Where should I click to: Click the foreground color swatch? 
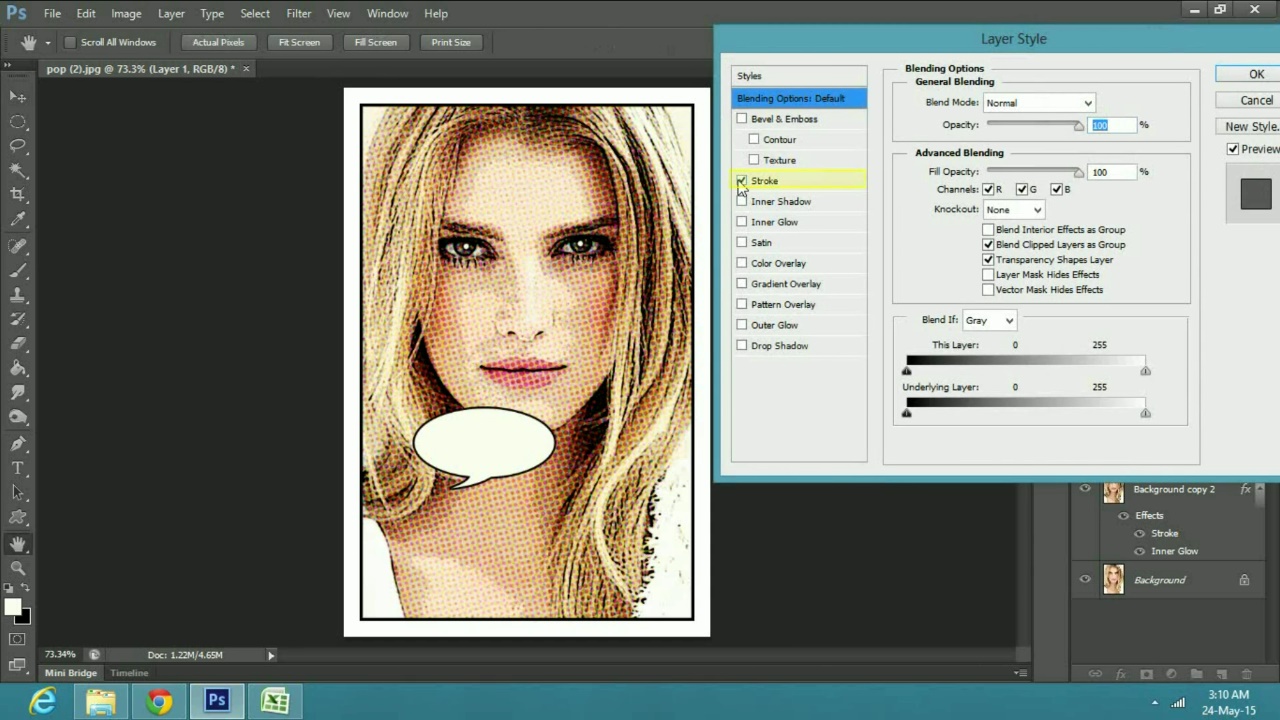point(13,607)
